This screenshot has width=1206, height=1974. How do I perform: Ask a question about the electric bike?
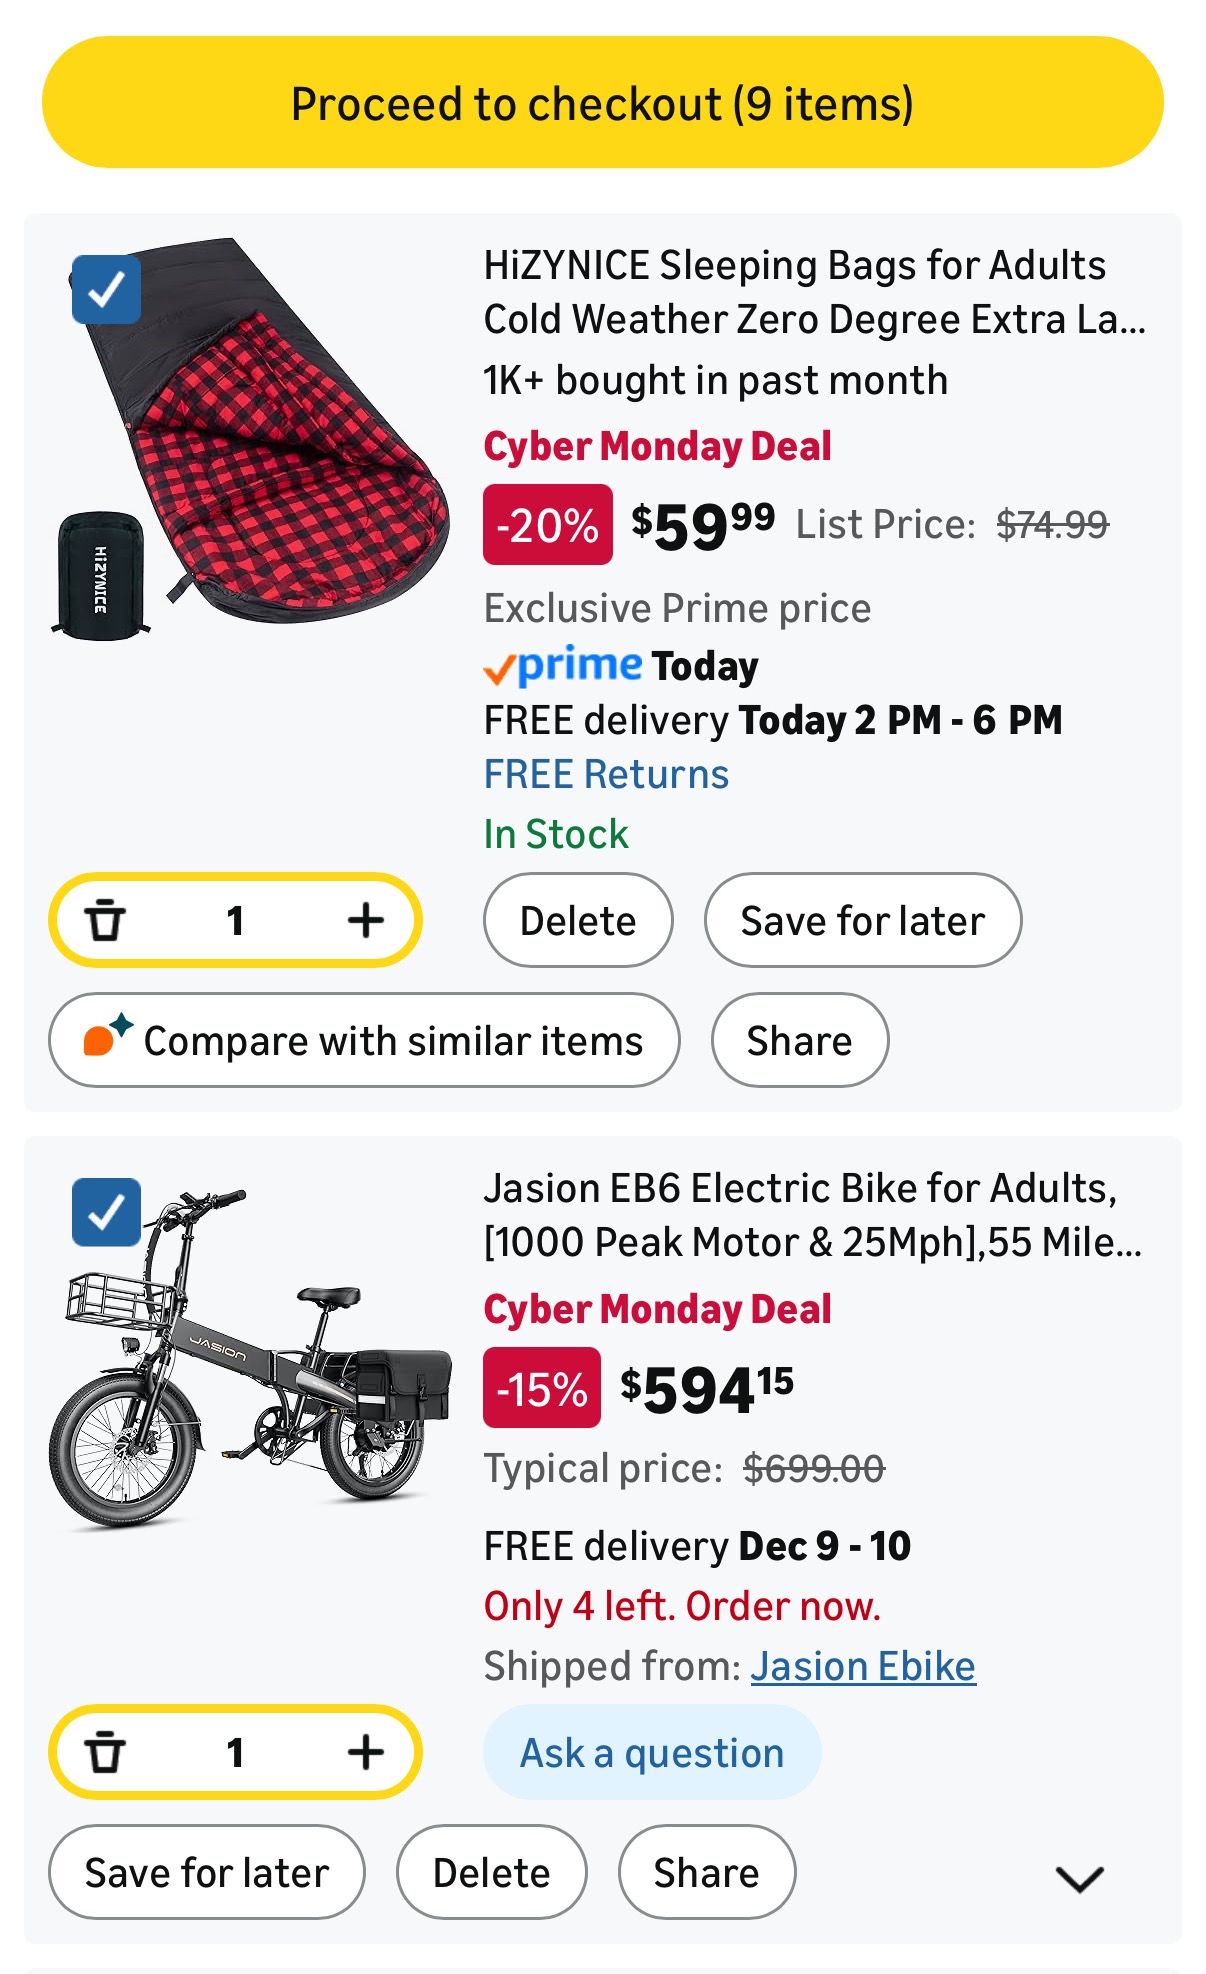[652, 1752]
